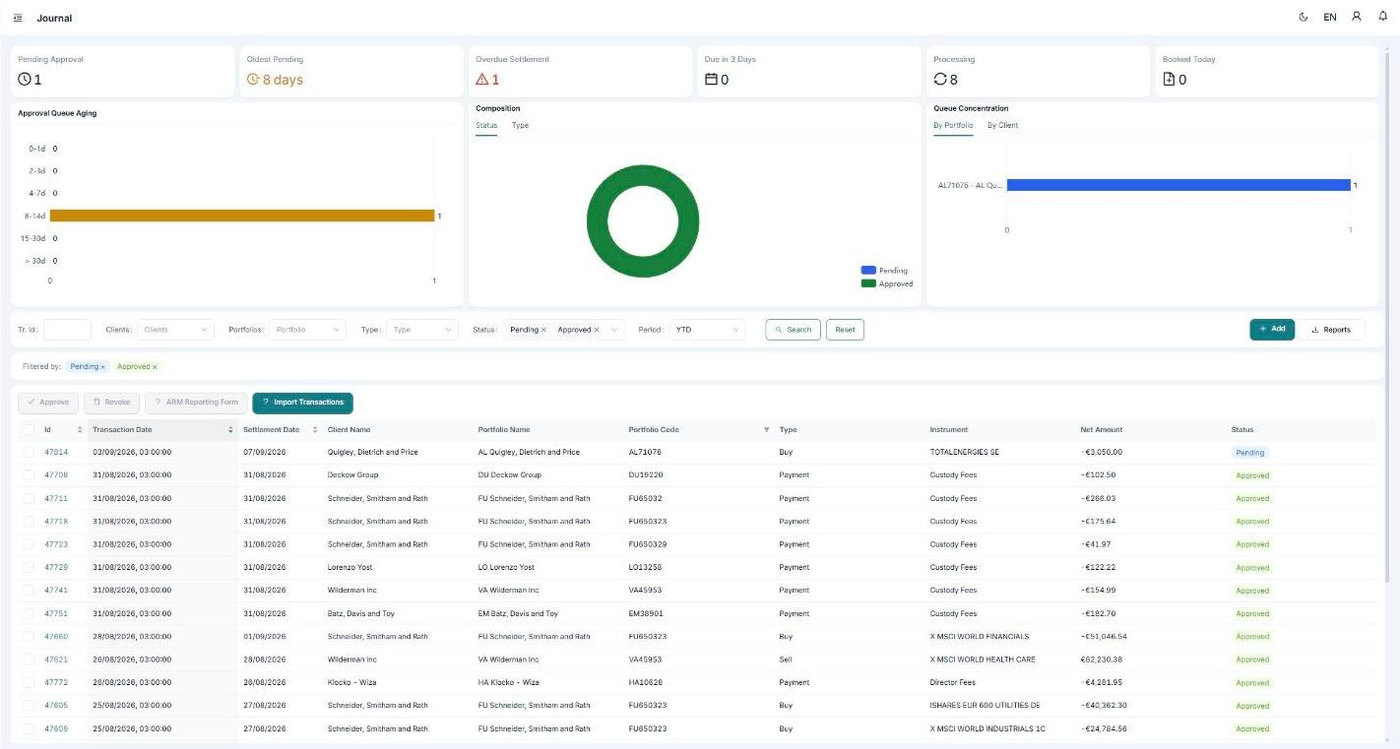Select checkbox for transaction 47708
The image size is (1400, 749).
tap(29, 475)
